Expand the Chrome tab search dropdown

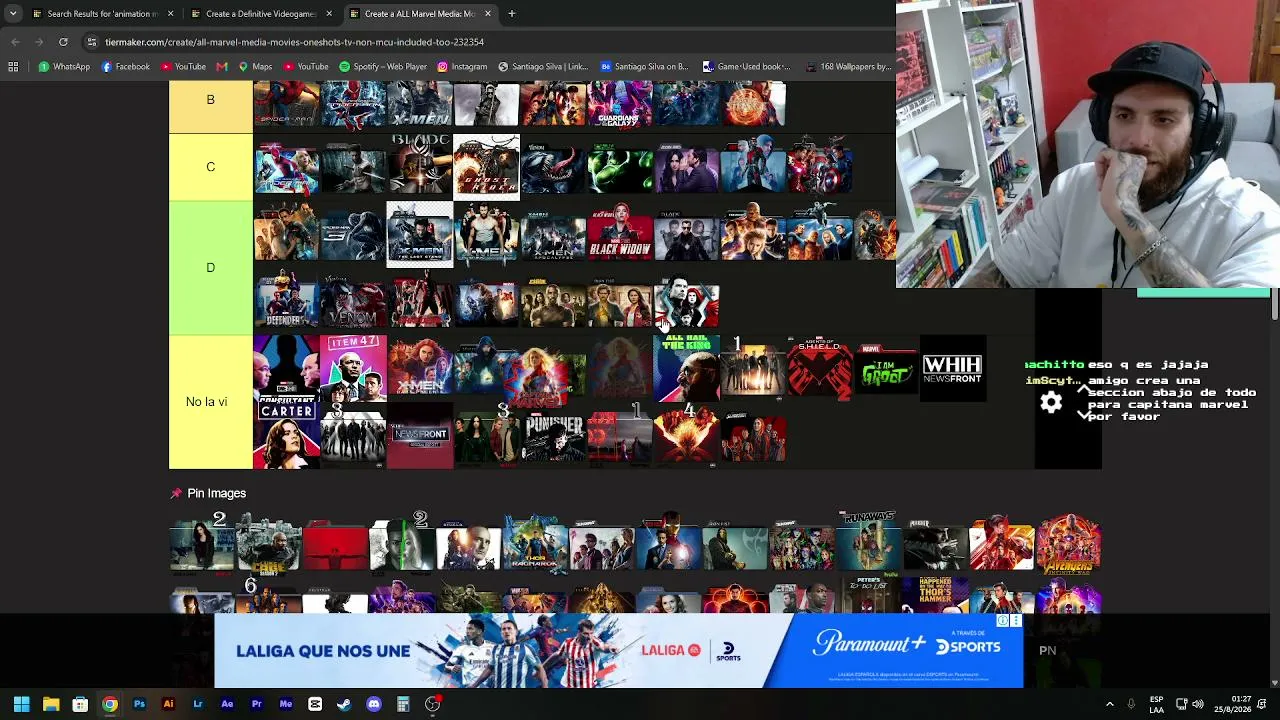[x=13, y=14]
